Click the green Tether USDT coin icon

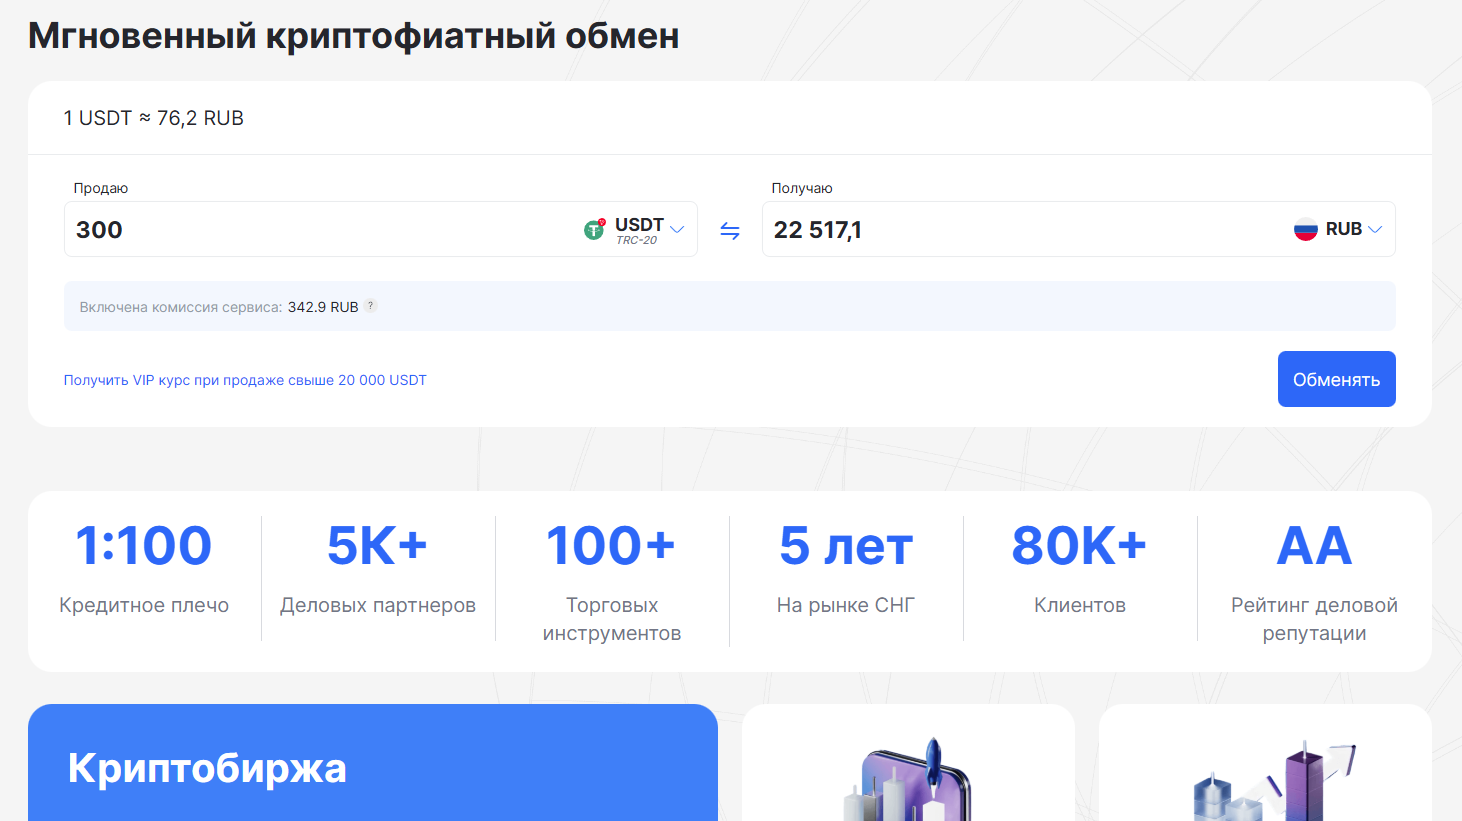tap(594, 230)
